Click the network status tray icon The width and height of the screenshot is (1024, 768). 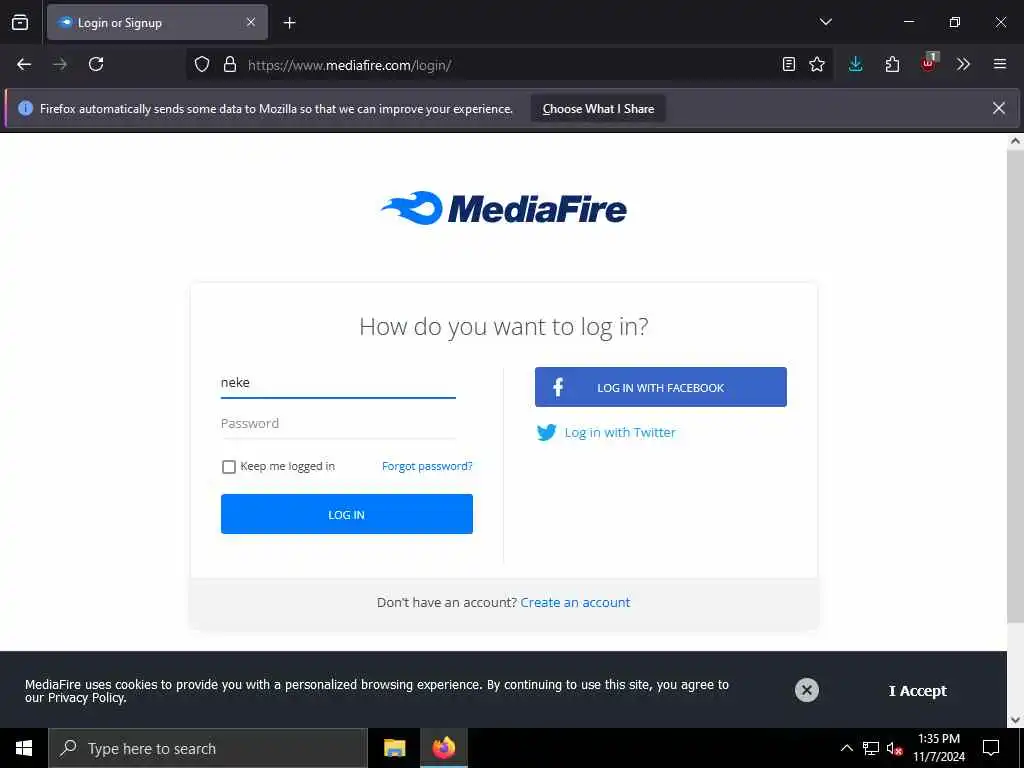coord(871,748)
